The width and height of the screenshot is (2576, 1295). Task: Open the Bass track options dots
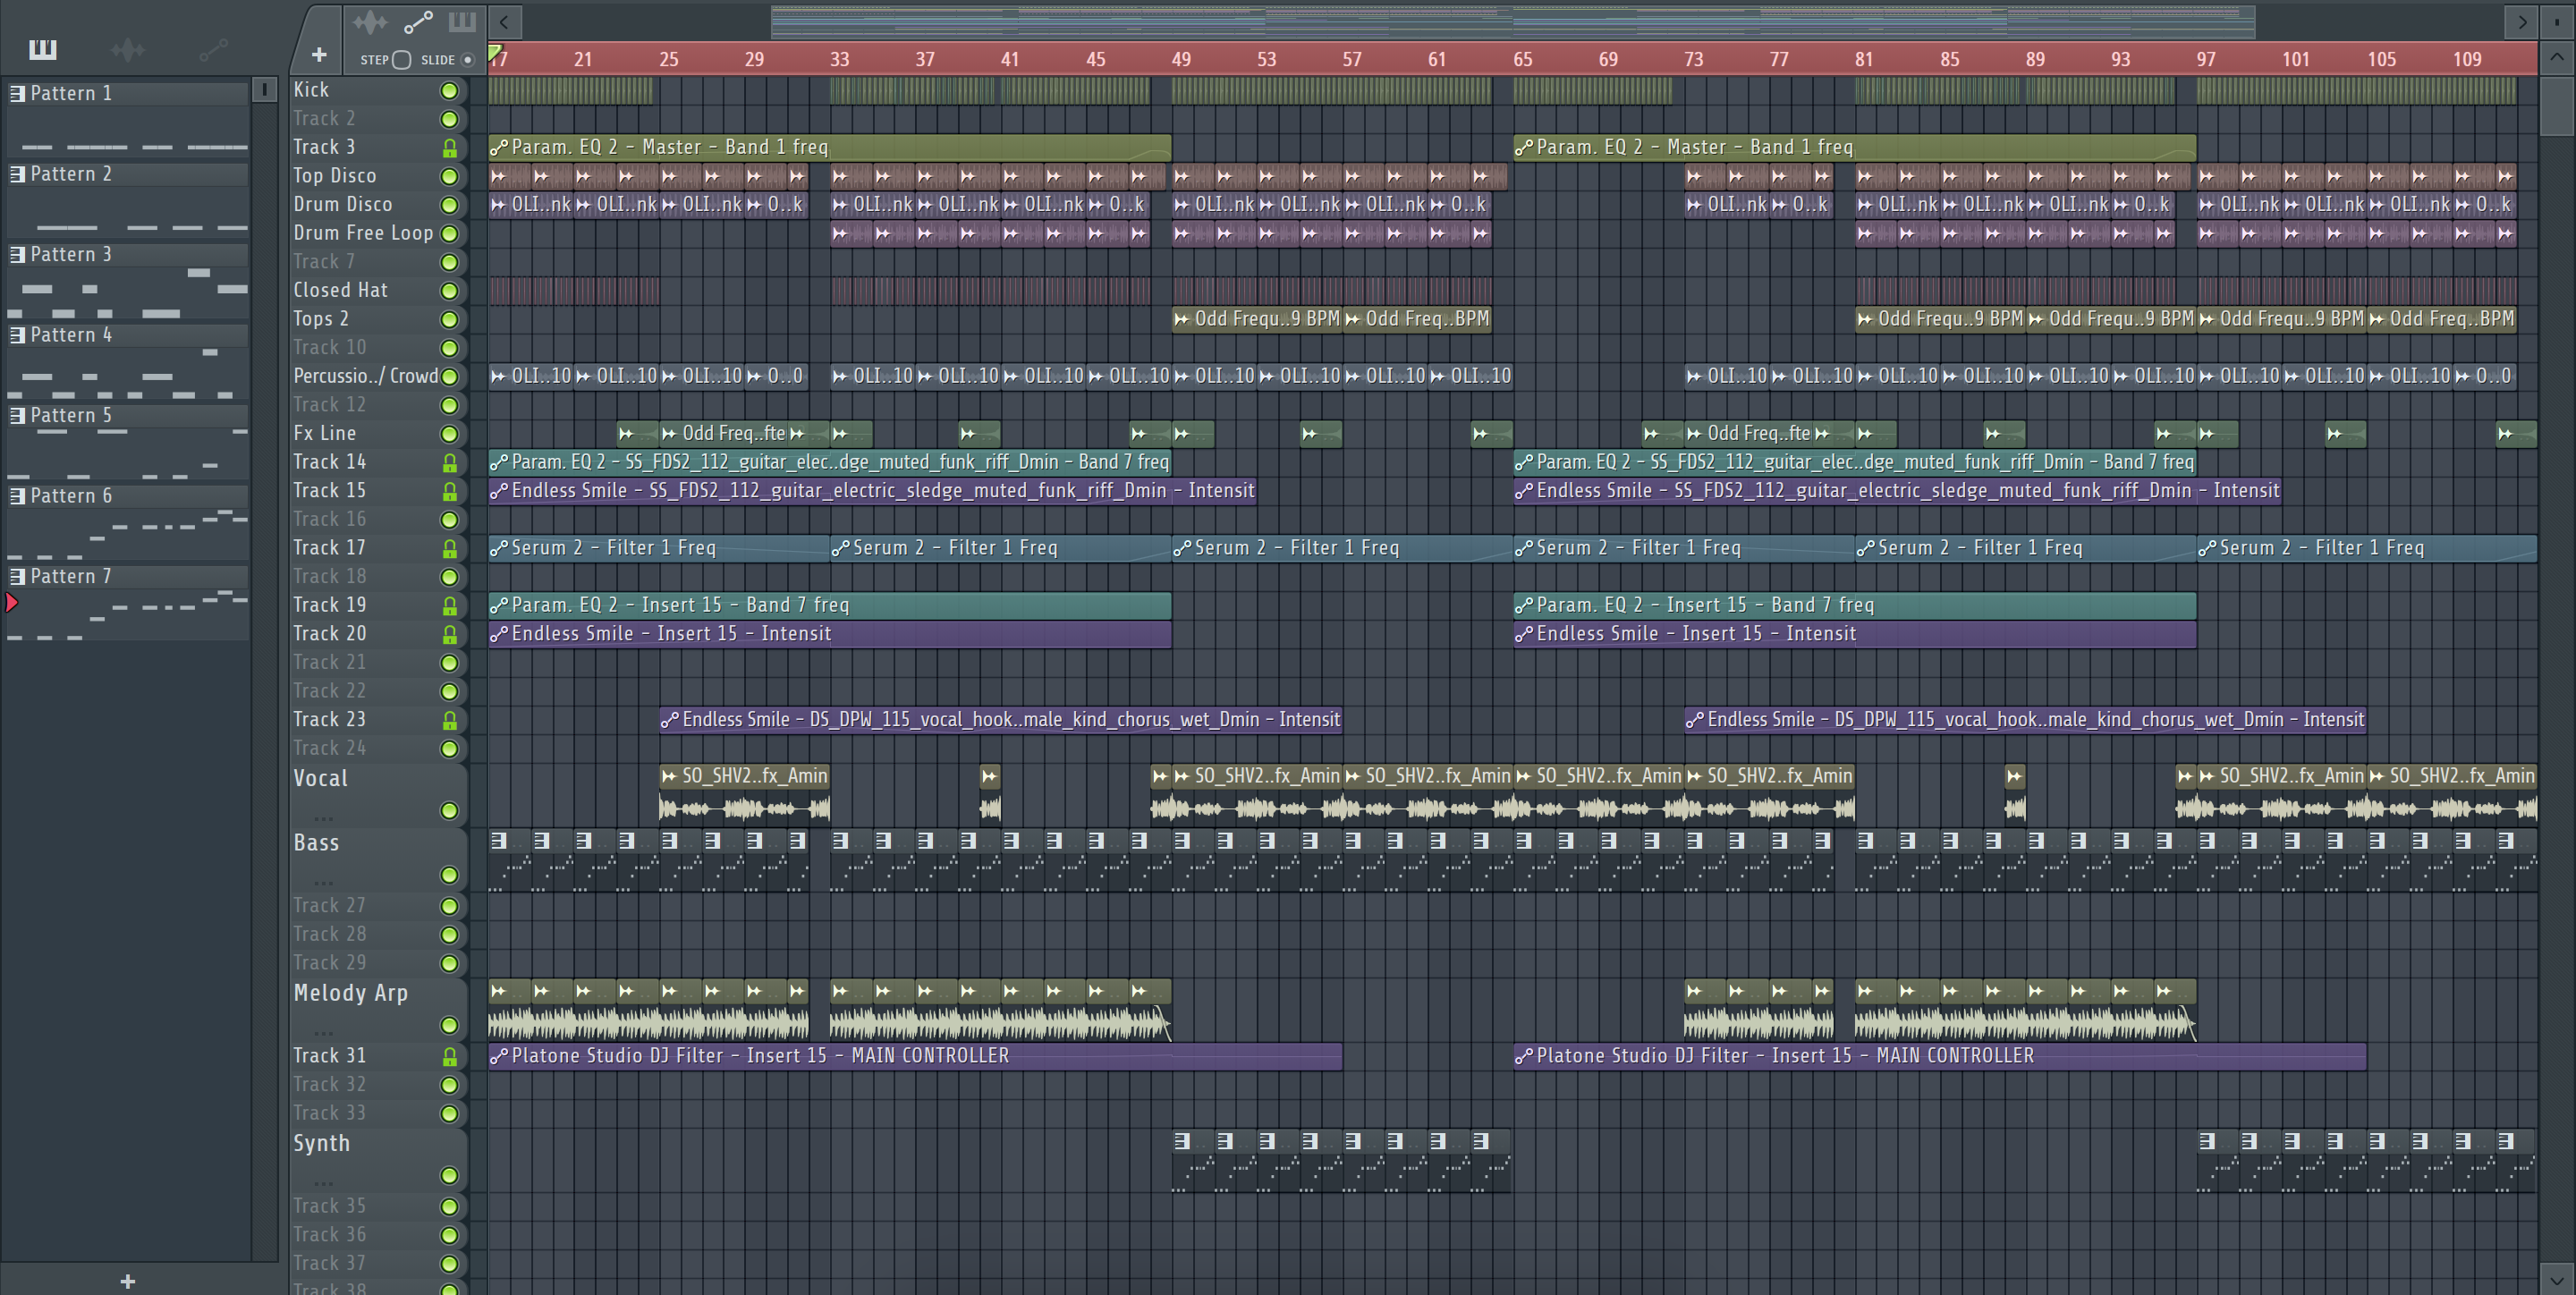(323, 882)
